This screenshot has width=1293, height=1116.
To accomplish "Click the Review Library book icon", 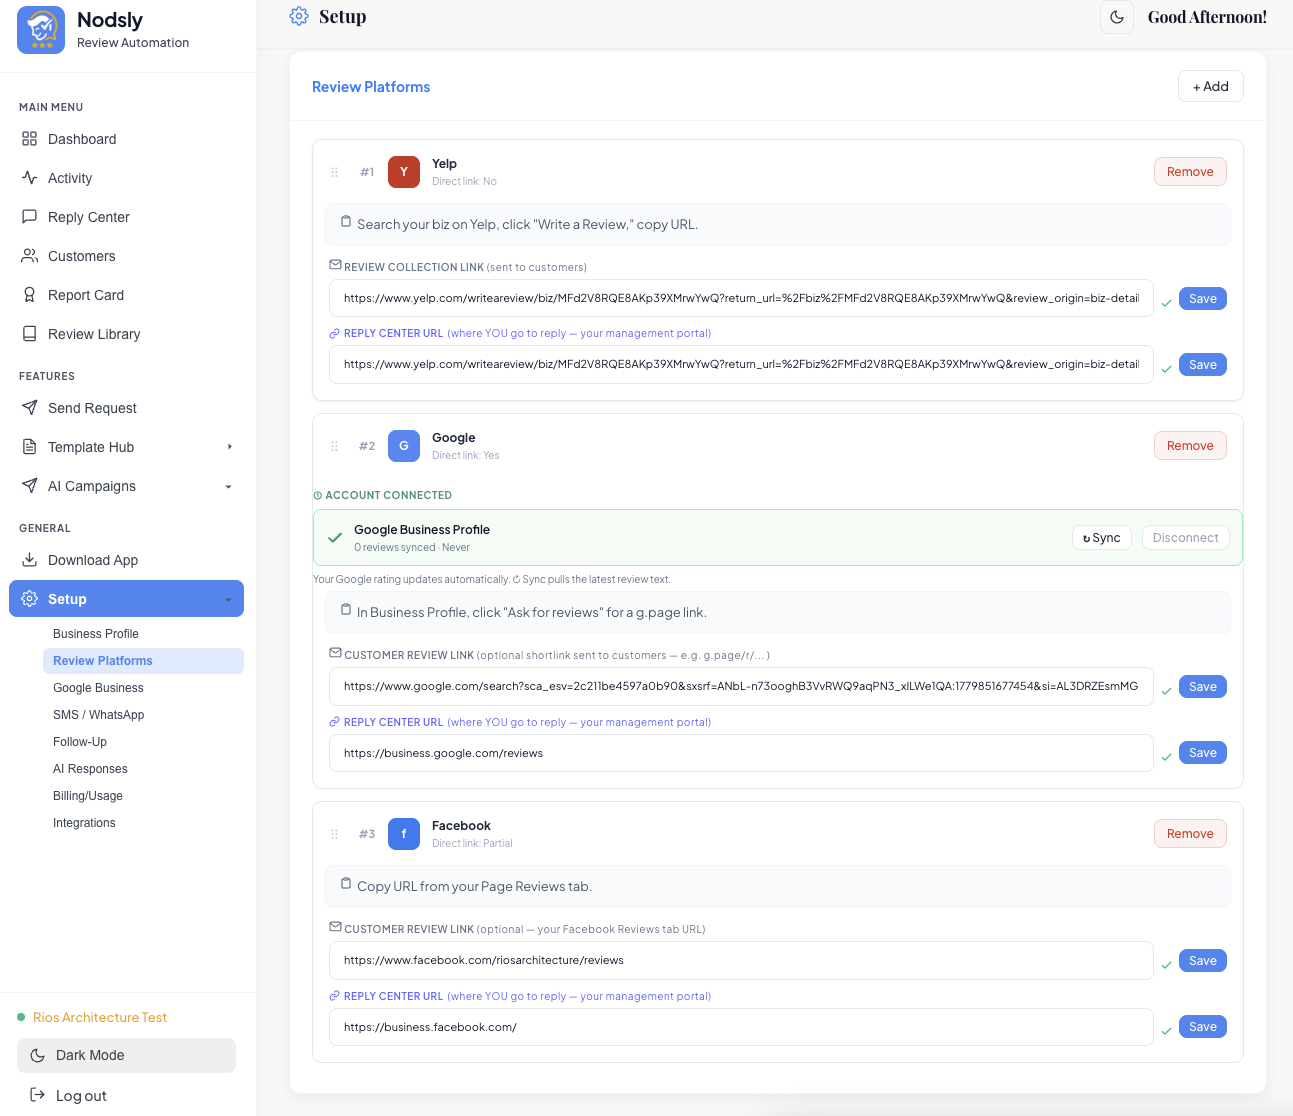I will (x=29, y=334).
